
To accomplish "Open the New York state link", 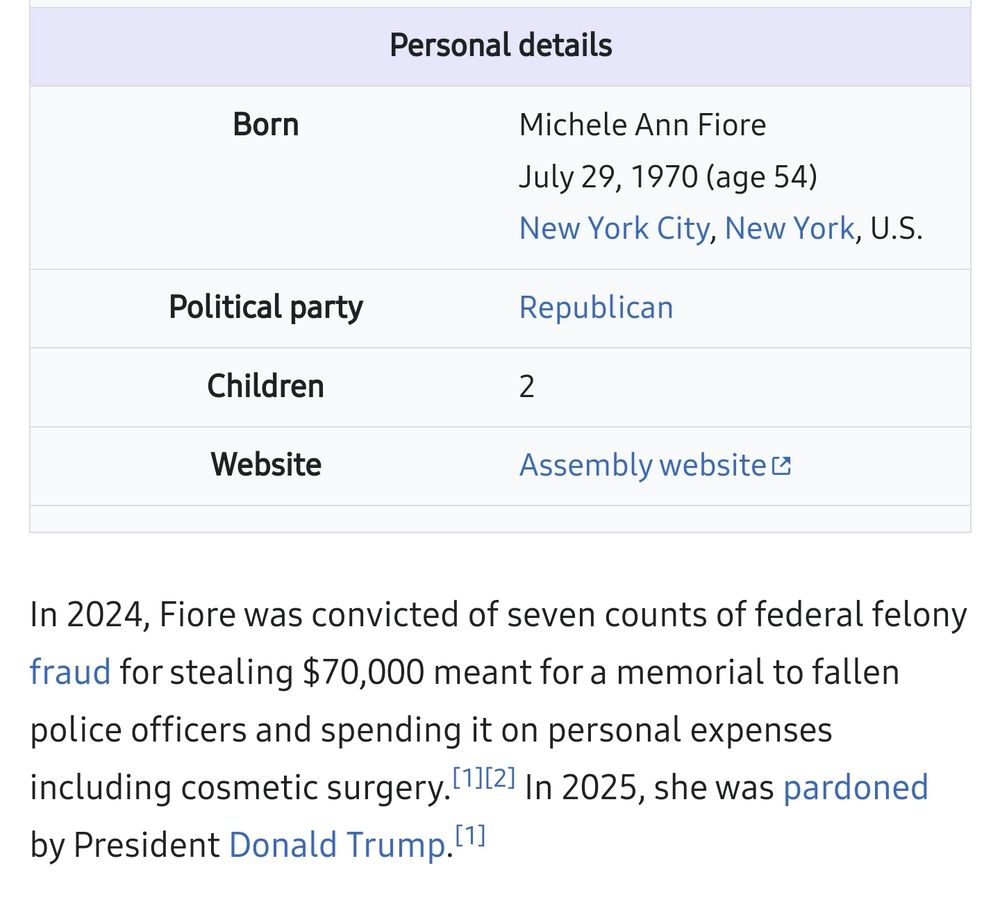I will pos(790,228).
